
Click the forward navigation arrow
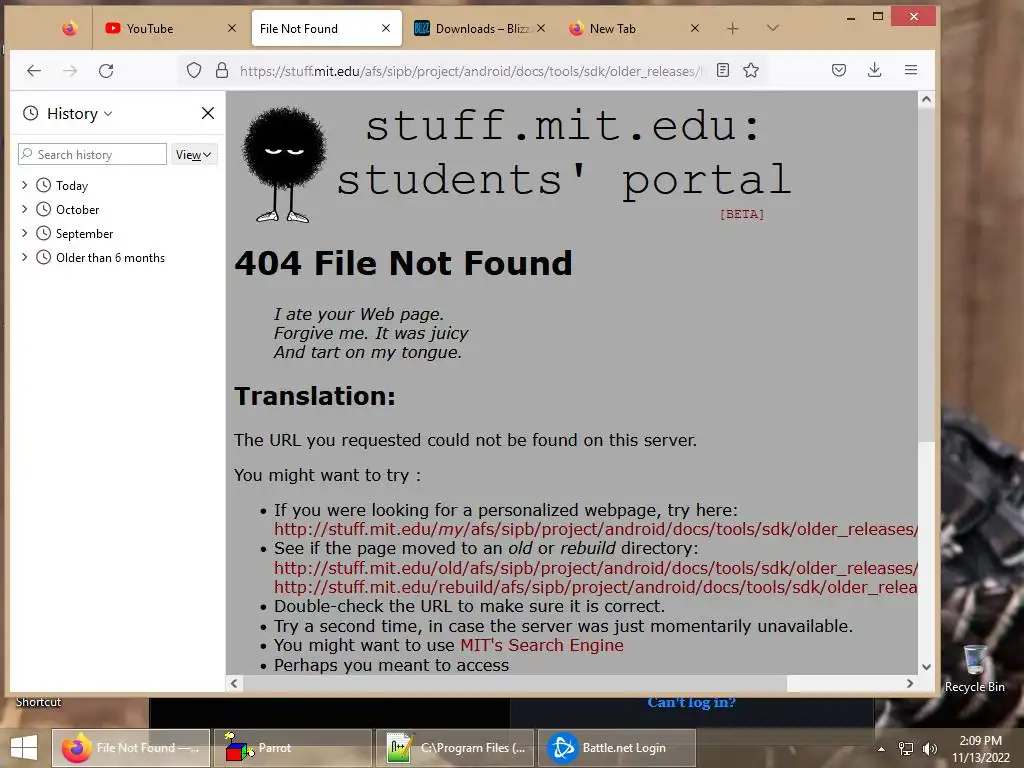pyautogui.click(x=70, y=71)
